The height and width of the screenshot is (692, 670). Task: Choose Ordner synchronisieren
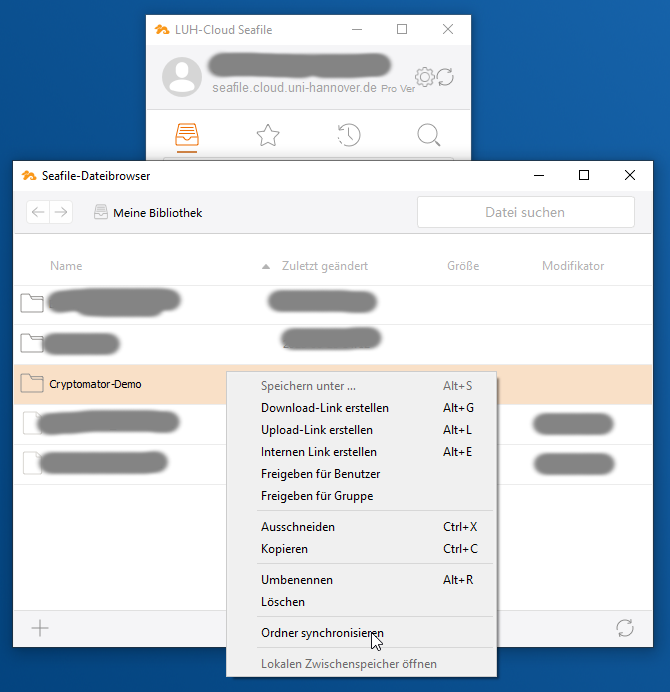tap(362, 633)
